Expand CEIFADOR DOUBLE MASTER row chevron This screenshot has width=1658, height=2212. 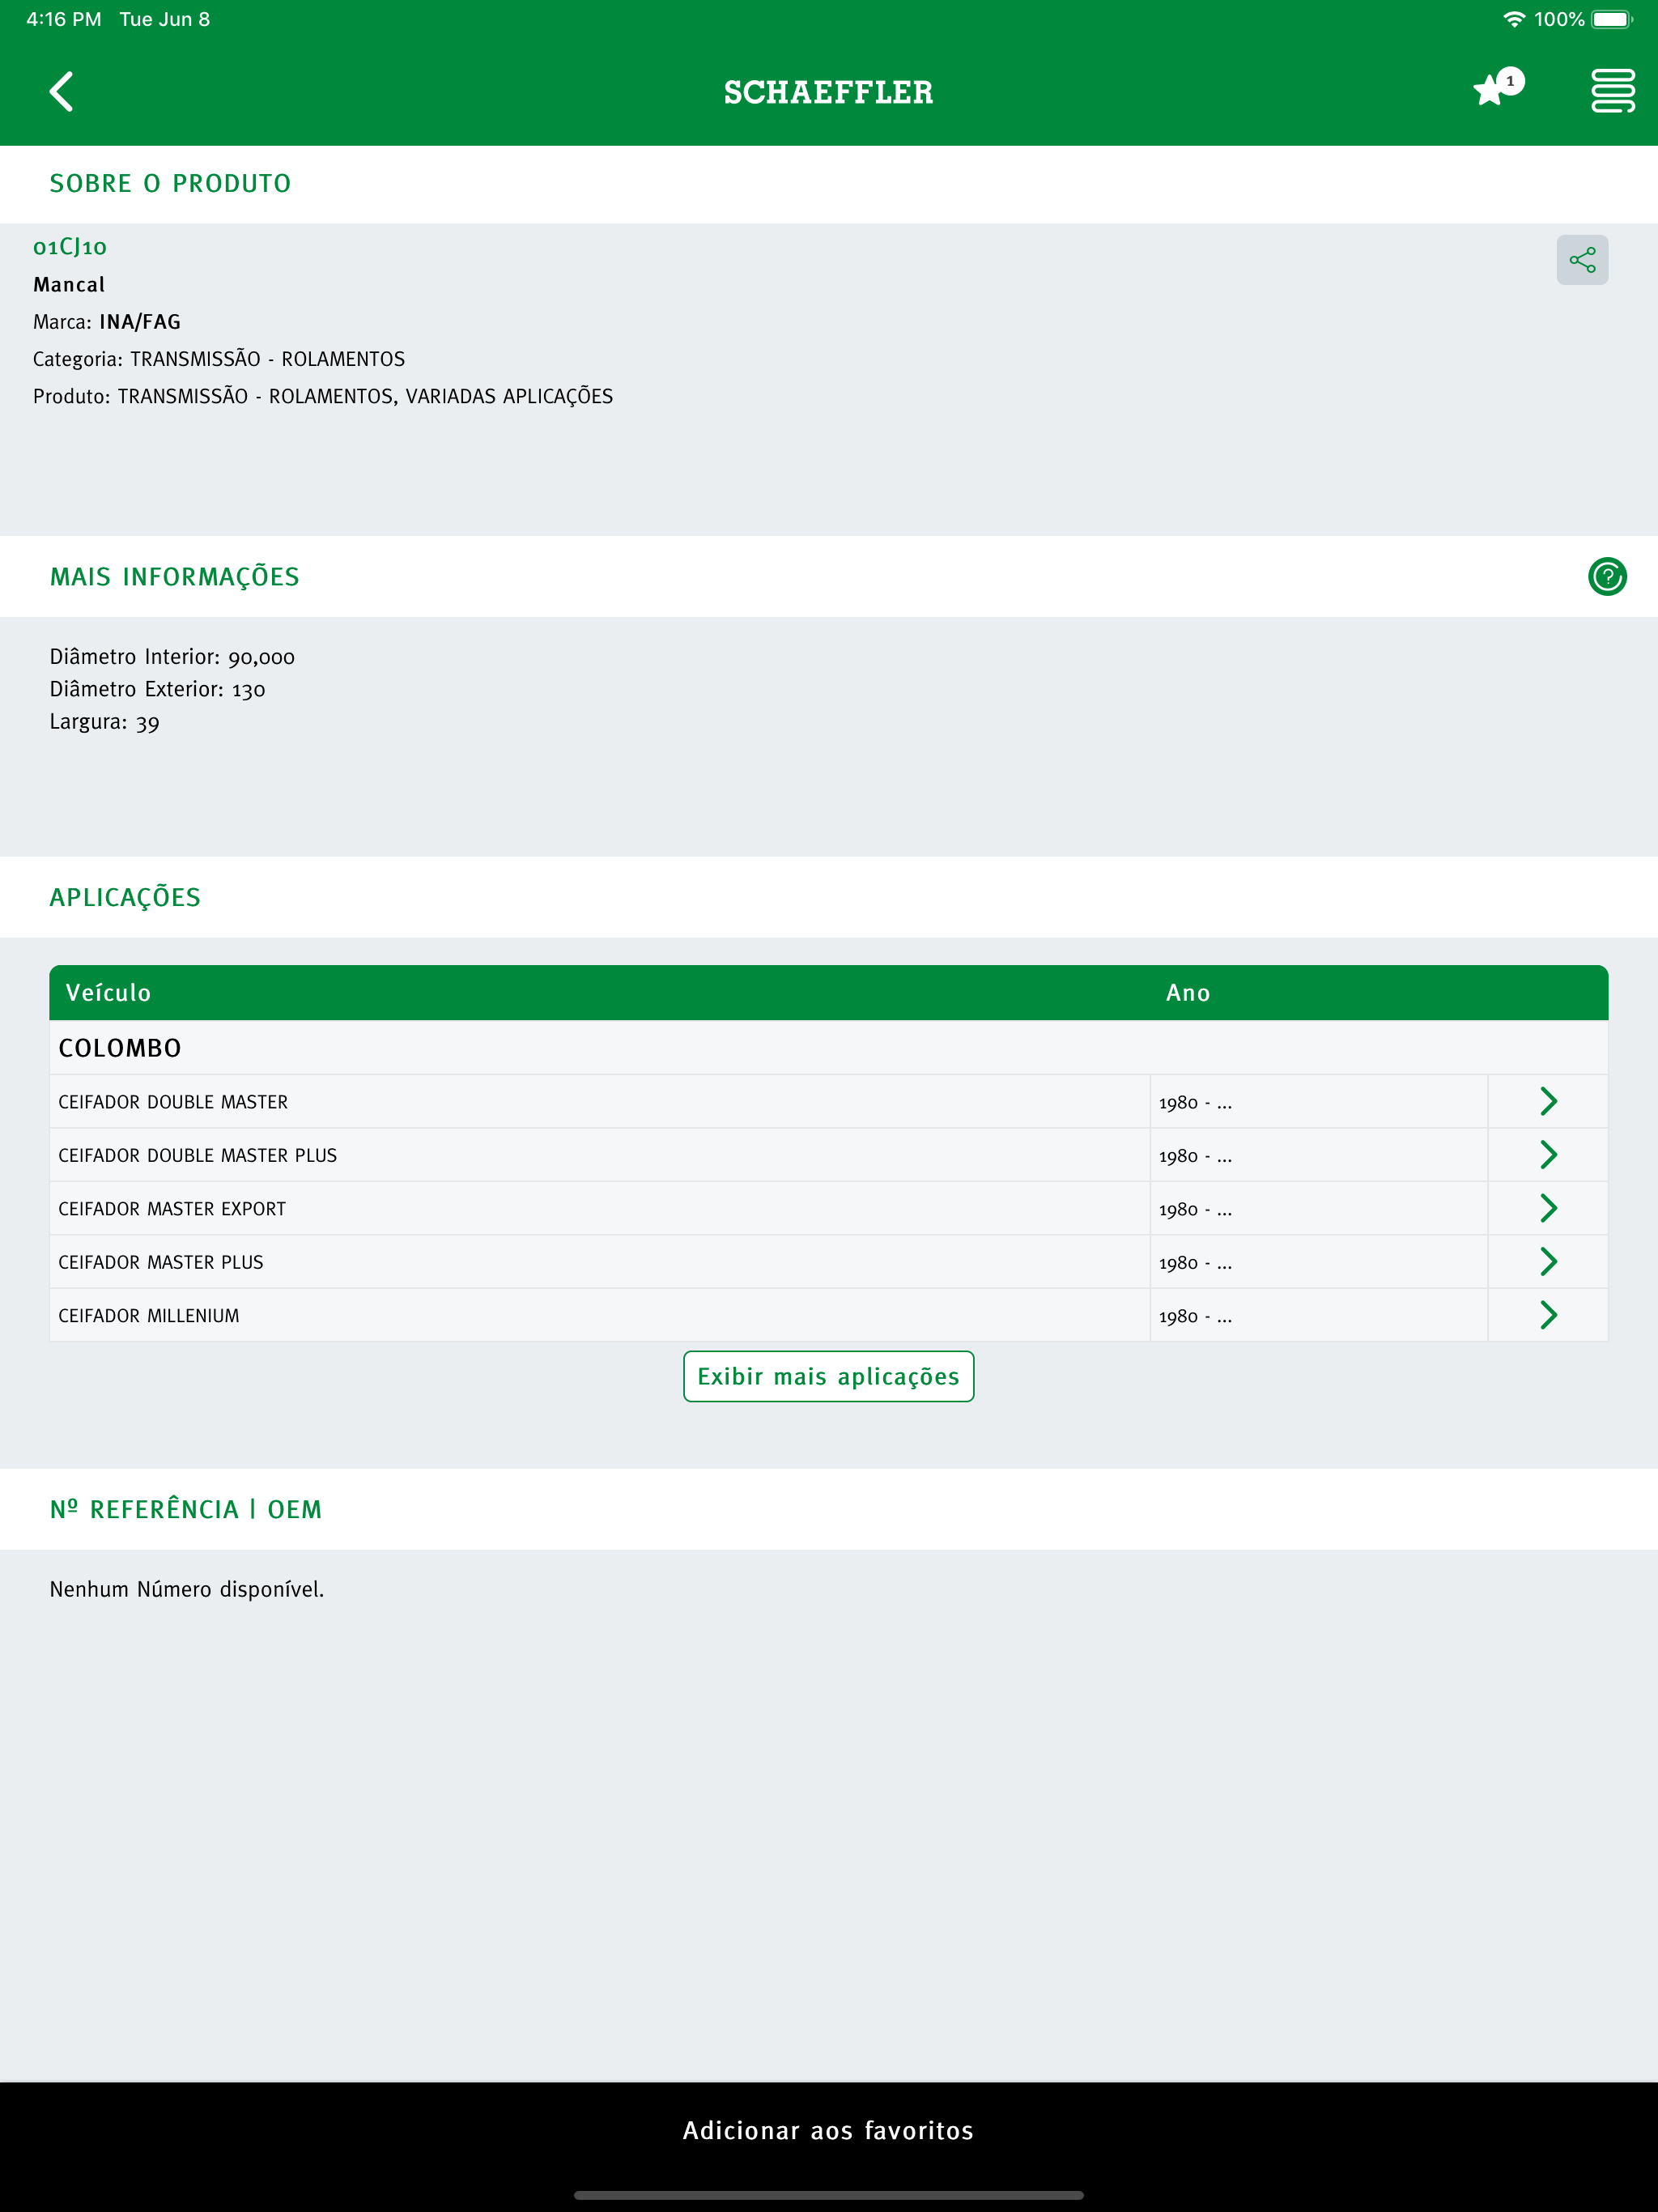pos(1548,1101)
